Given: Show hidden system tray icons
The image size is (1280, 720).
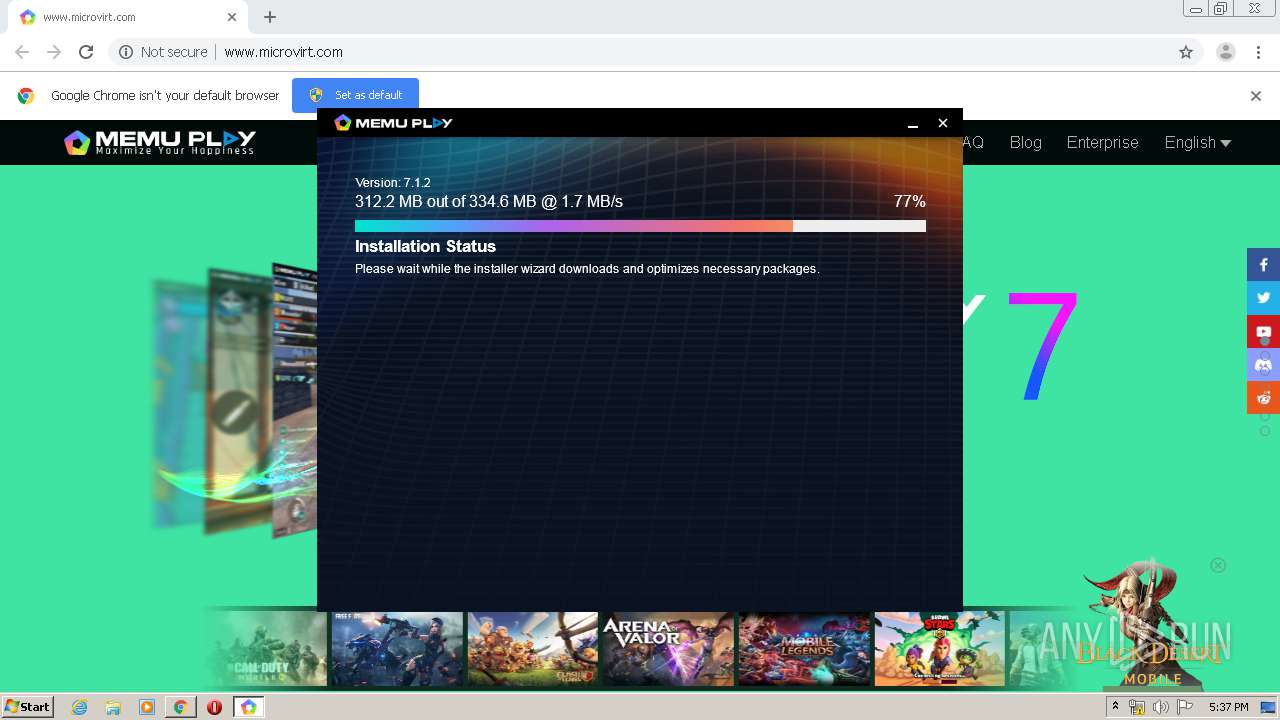Looking at the screenshot, I should click(1115, 707).
